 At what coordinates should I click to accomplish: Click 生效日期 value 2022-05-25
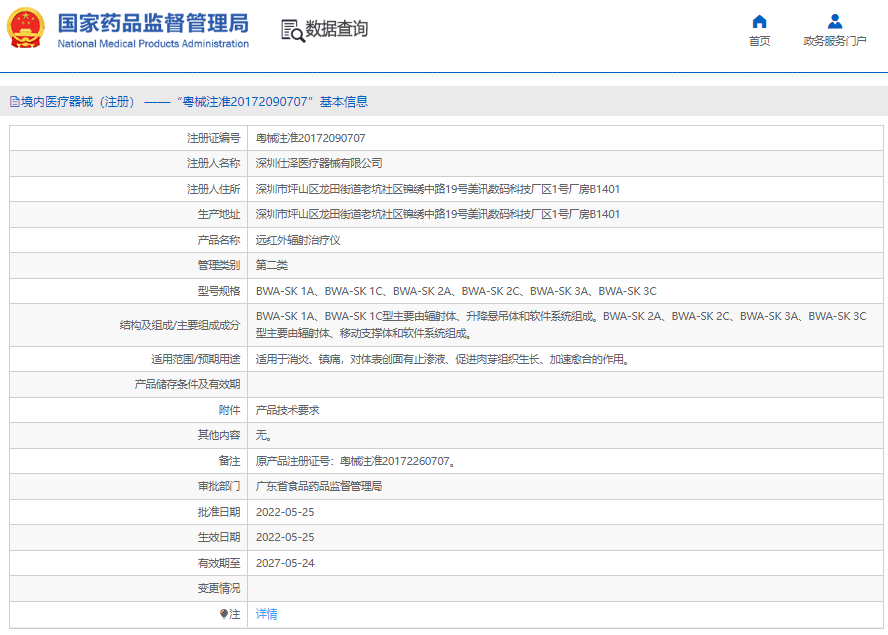click(x=285, y=538)
